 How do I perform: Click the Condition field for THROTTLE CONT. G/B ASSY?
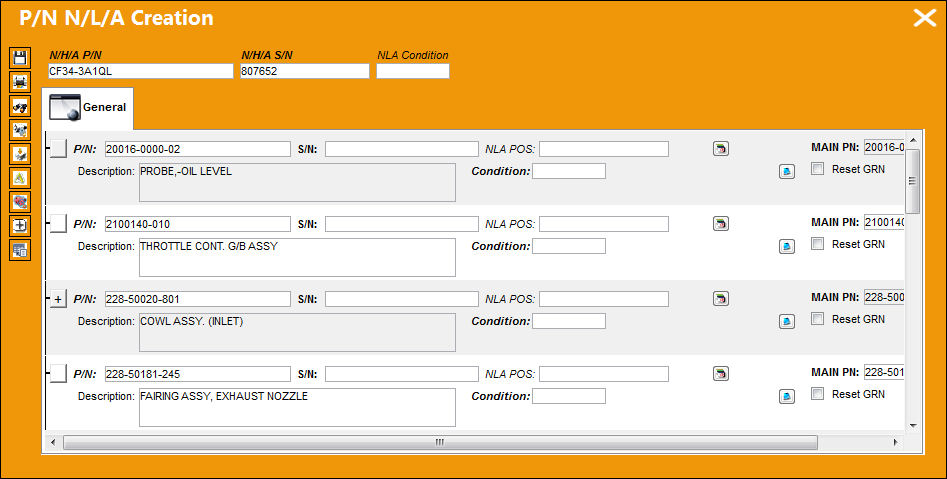pyautogui.click(x=569, y=246)
